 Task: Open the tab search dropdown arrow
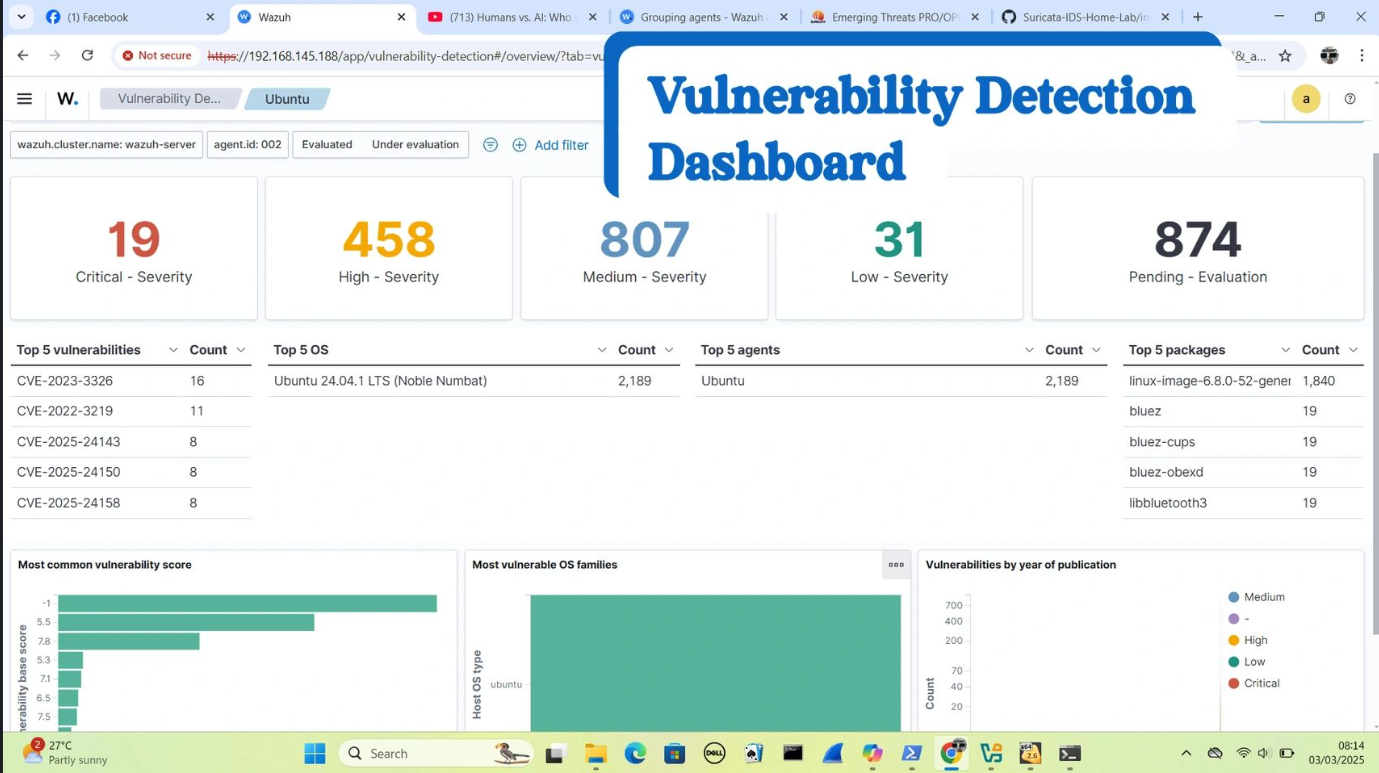click(x=21, y=17)
